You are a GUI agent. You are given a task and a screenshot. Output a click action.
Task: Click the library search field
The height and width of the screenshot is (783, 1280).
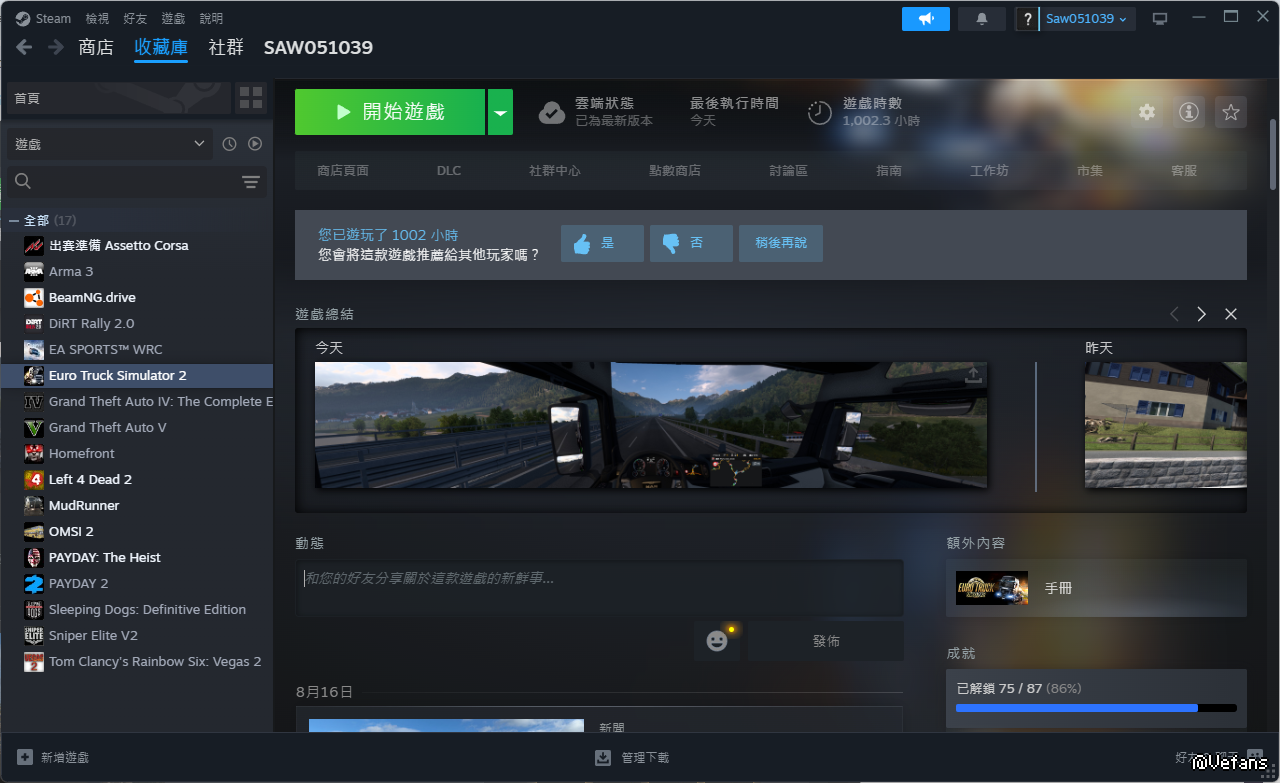[122, 181]
